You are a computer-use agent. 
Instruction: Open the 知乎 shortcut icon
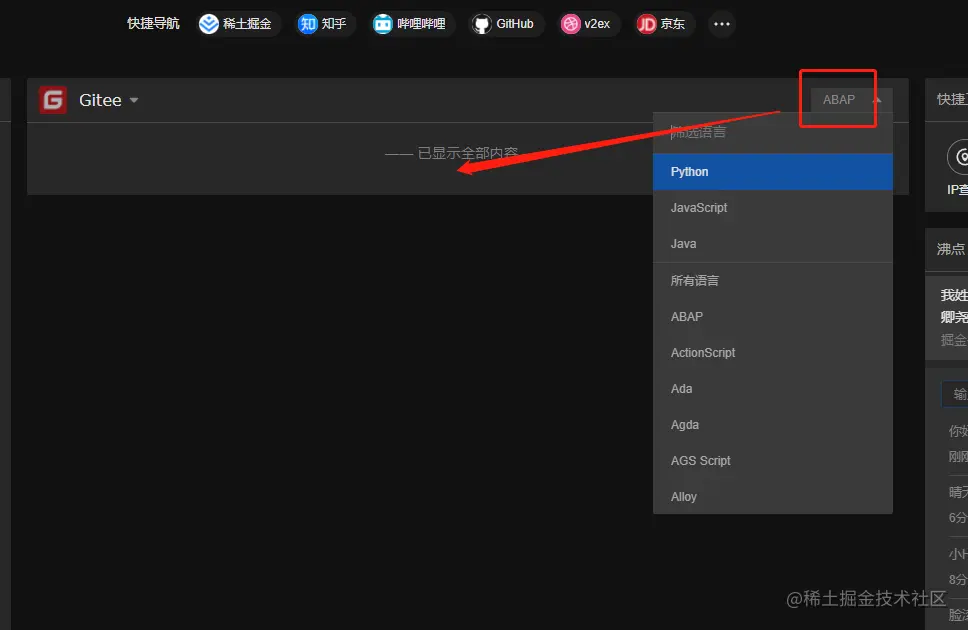[307, 24]
